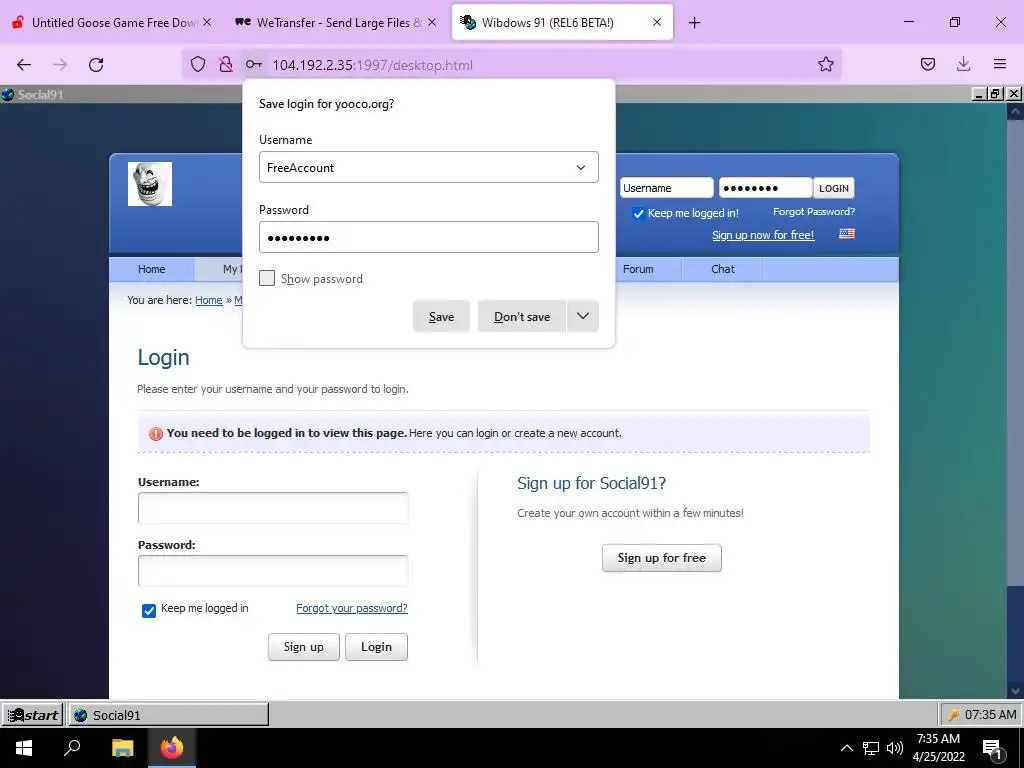
Task: Click the Social91 scrollbar up arrow
Action: point(1015,112)
